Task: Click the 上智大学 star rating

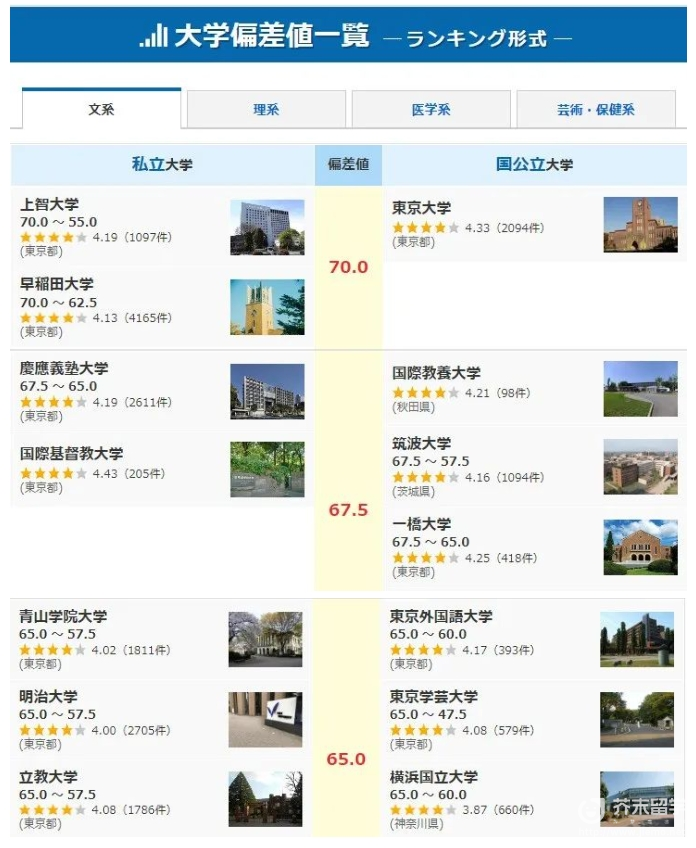Action: pyautogui.click(x=53, y=237)
